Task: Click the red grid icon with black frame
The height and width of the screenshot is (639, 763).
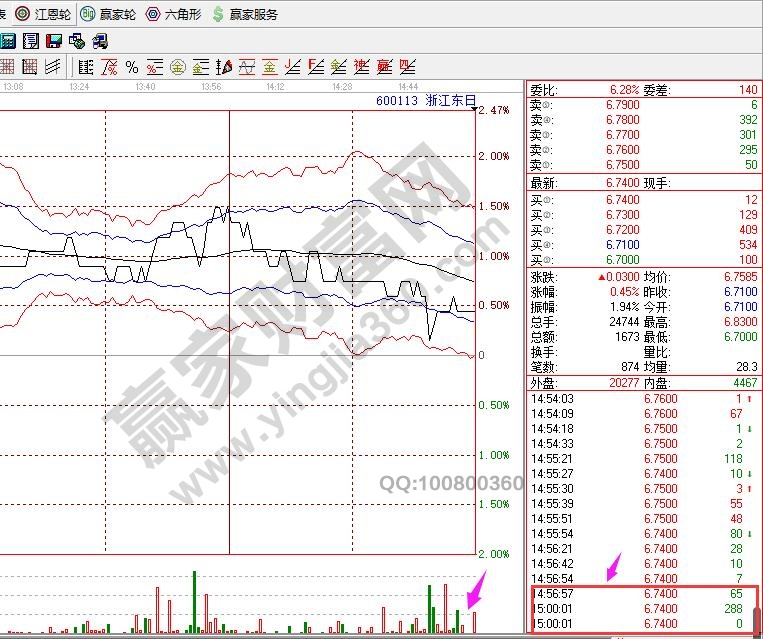Action: point(30,67)
